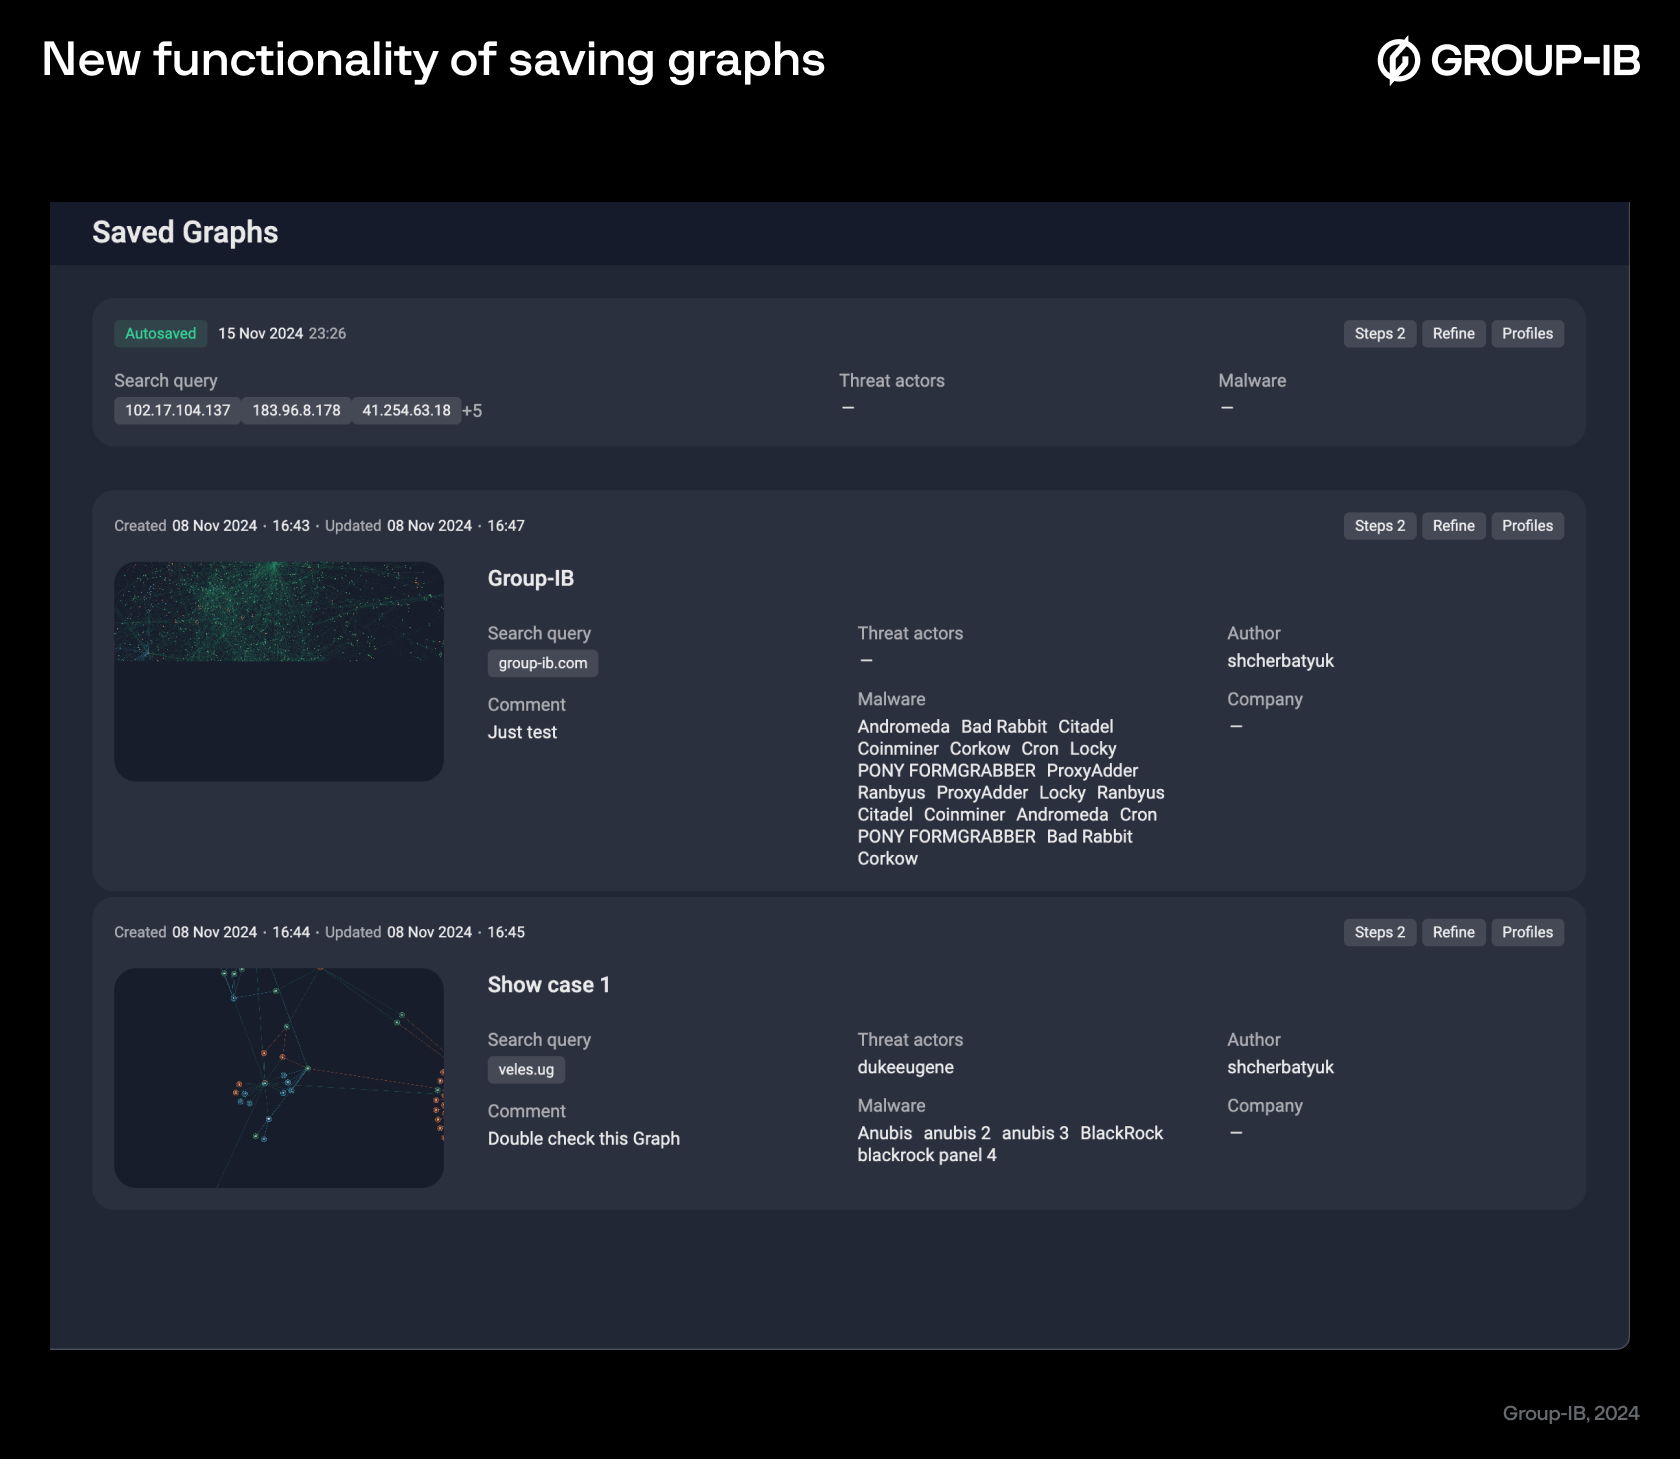Select the 102.17.104.137 search query chip
Viewport: 1680px width, 1459px height.
coord(176,410)
